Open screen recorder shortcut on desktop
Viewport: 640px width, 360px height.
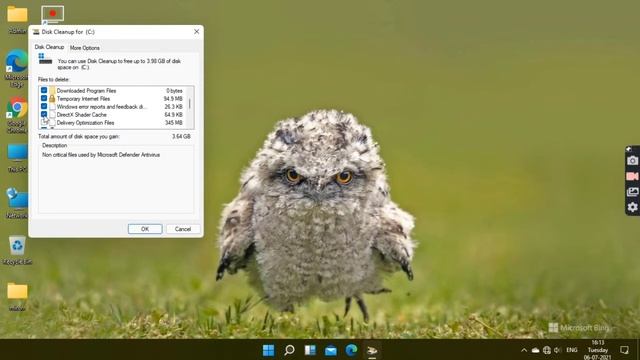53,15
